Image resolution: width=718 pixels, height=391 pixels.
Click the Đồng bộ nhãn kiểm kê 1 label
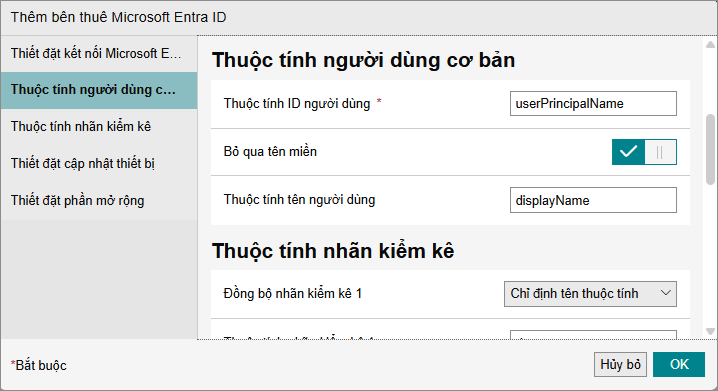293,293
